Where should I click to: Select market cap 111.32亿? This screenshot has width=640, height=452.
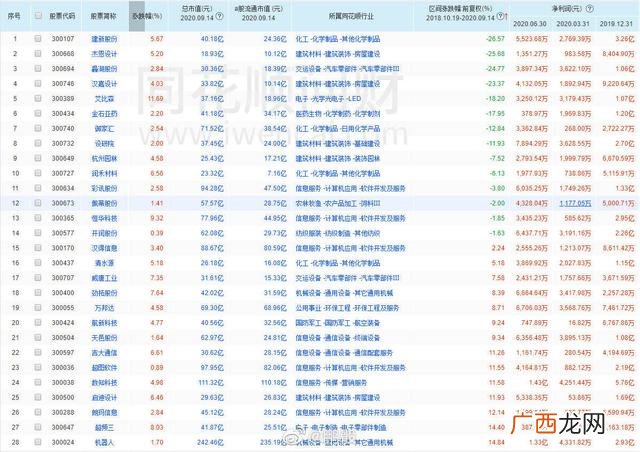211,383
